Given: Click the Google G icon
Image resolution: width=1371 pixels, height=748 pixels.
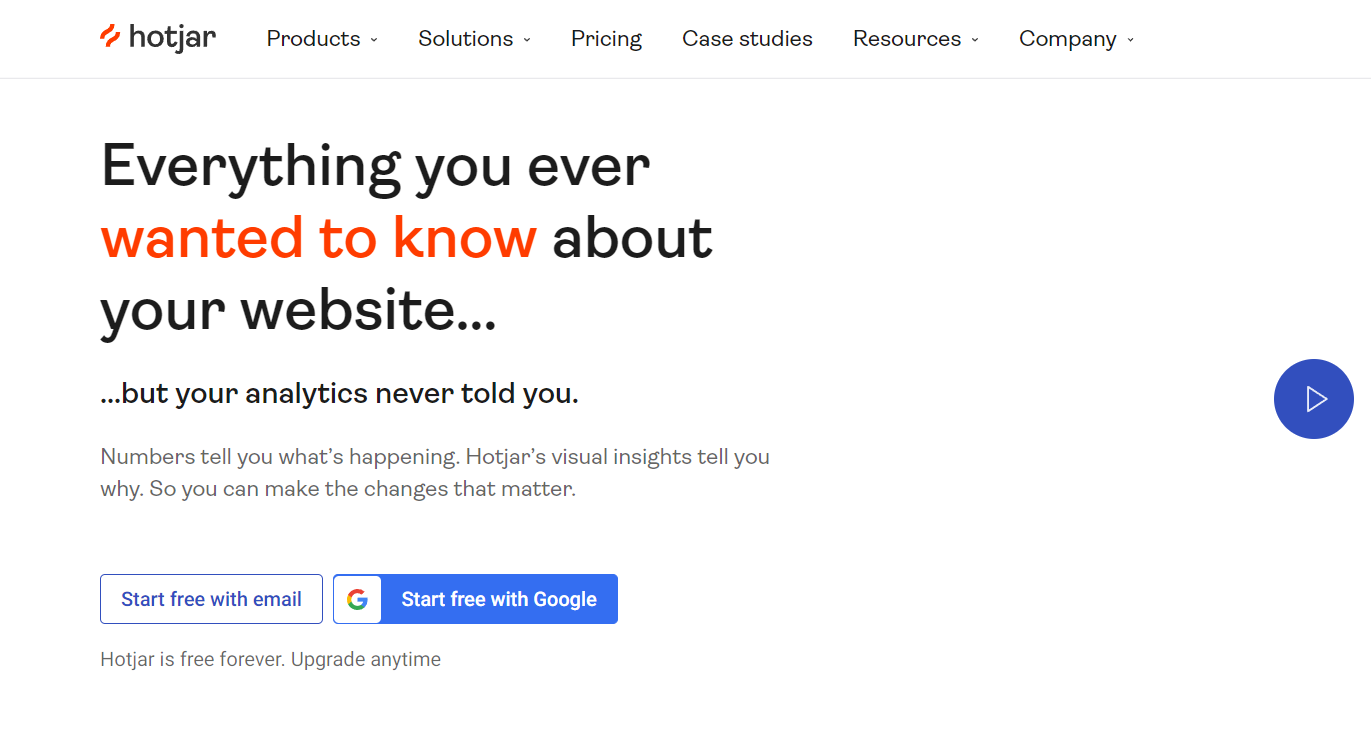Looking at the screenshot, I should (357, 599).
